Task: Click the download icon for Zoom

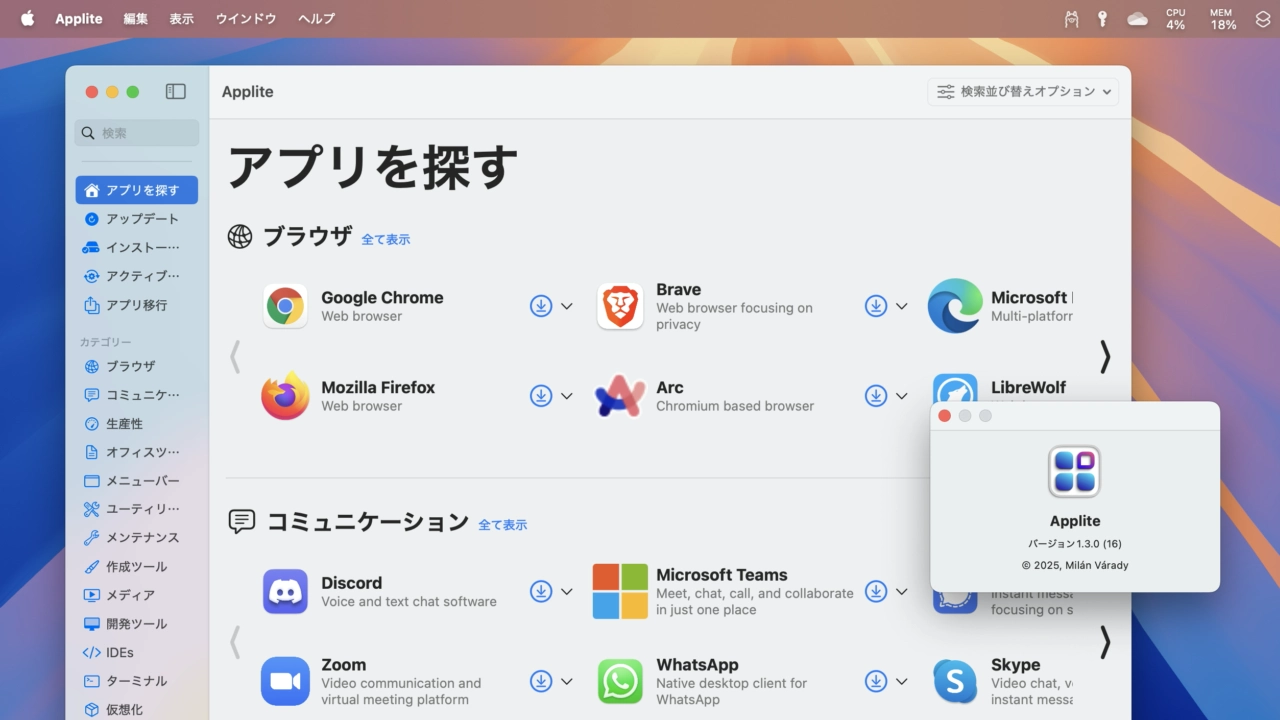Action: click(x=541, y=681)
